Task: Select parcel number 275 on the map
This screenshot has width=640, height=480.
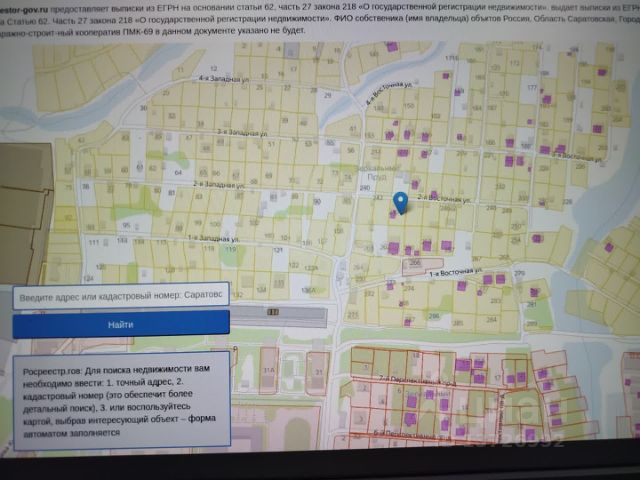Action: coord(353,315)
